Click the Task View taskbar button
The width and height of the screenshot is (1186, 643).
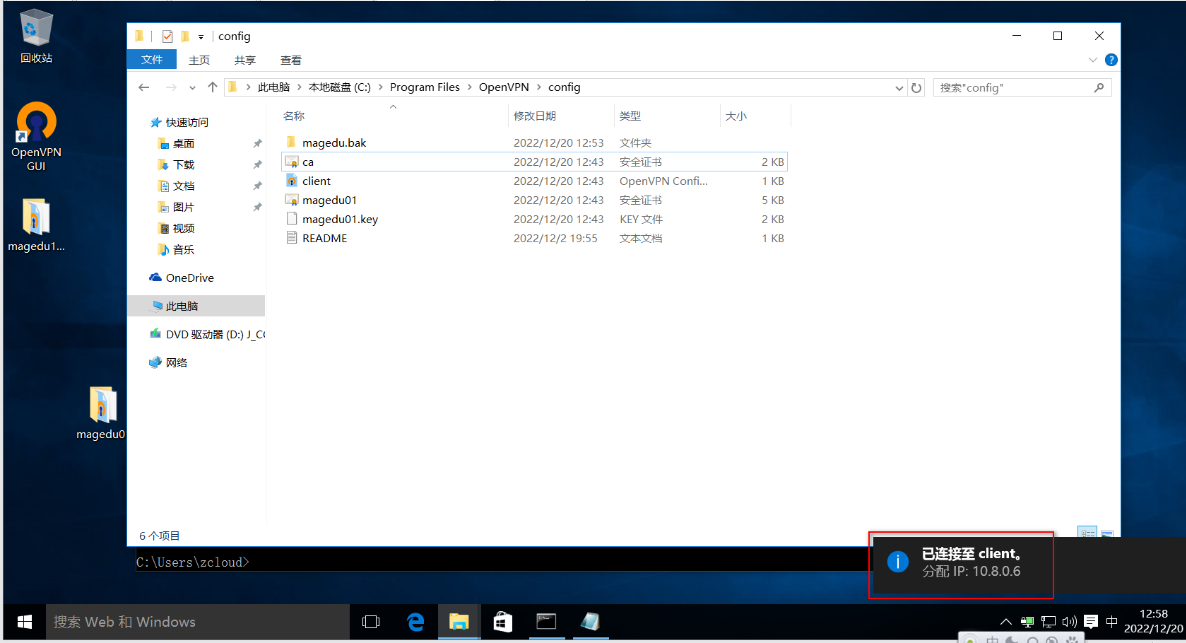(371, 622)
